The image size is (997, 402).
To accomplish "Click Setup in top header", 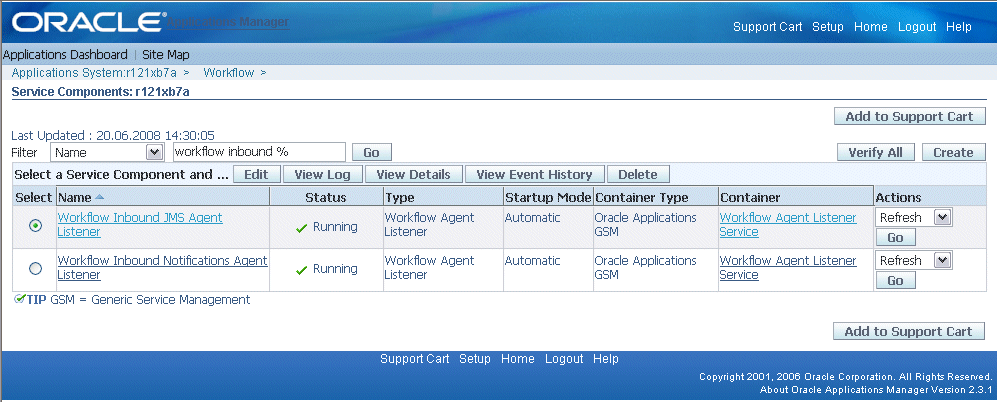I will point(828,27).
